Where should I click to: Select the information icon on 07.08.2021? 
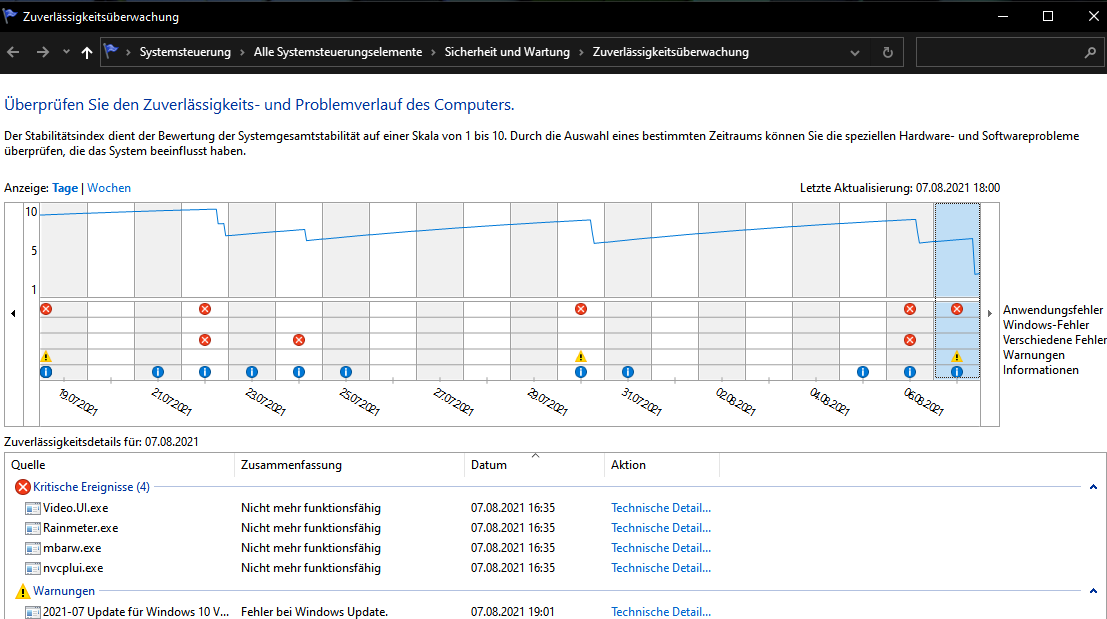coord(957,372)
